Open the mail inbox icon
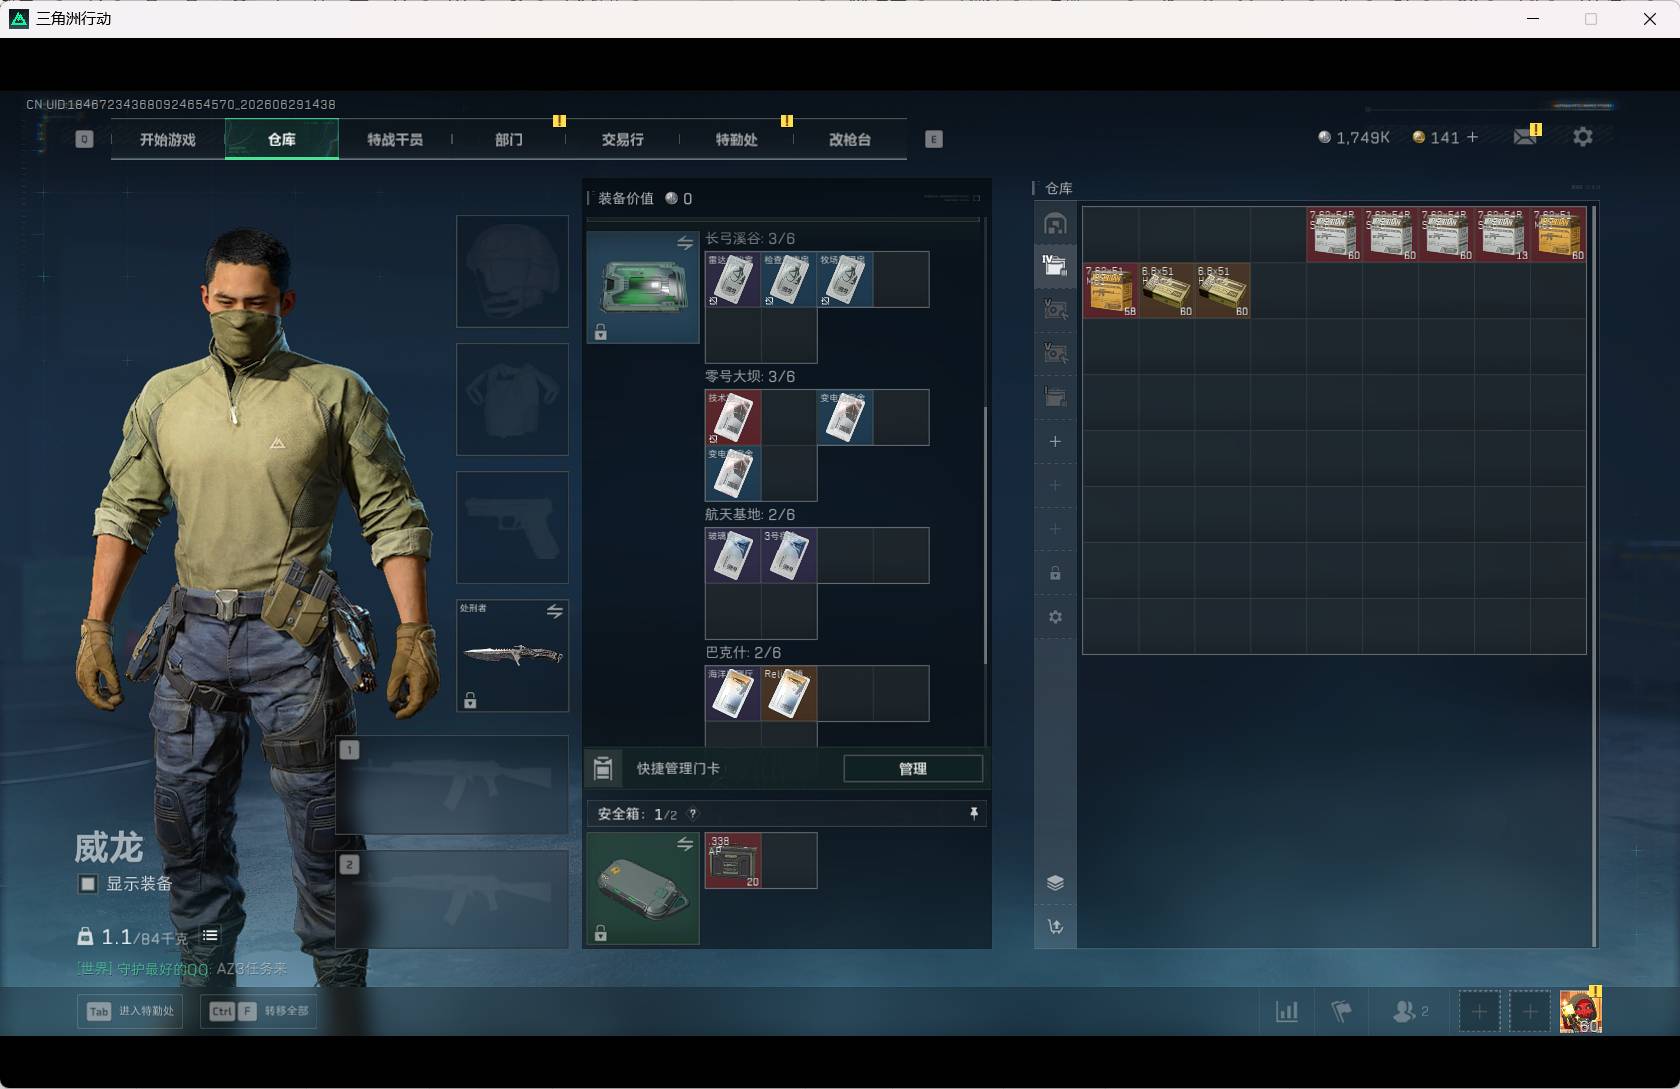The image size is (1680, 1089). (x=1525, y=137)
